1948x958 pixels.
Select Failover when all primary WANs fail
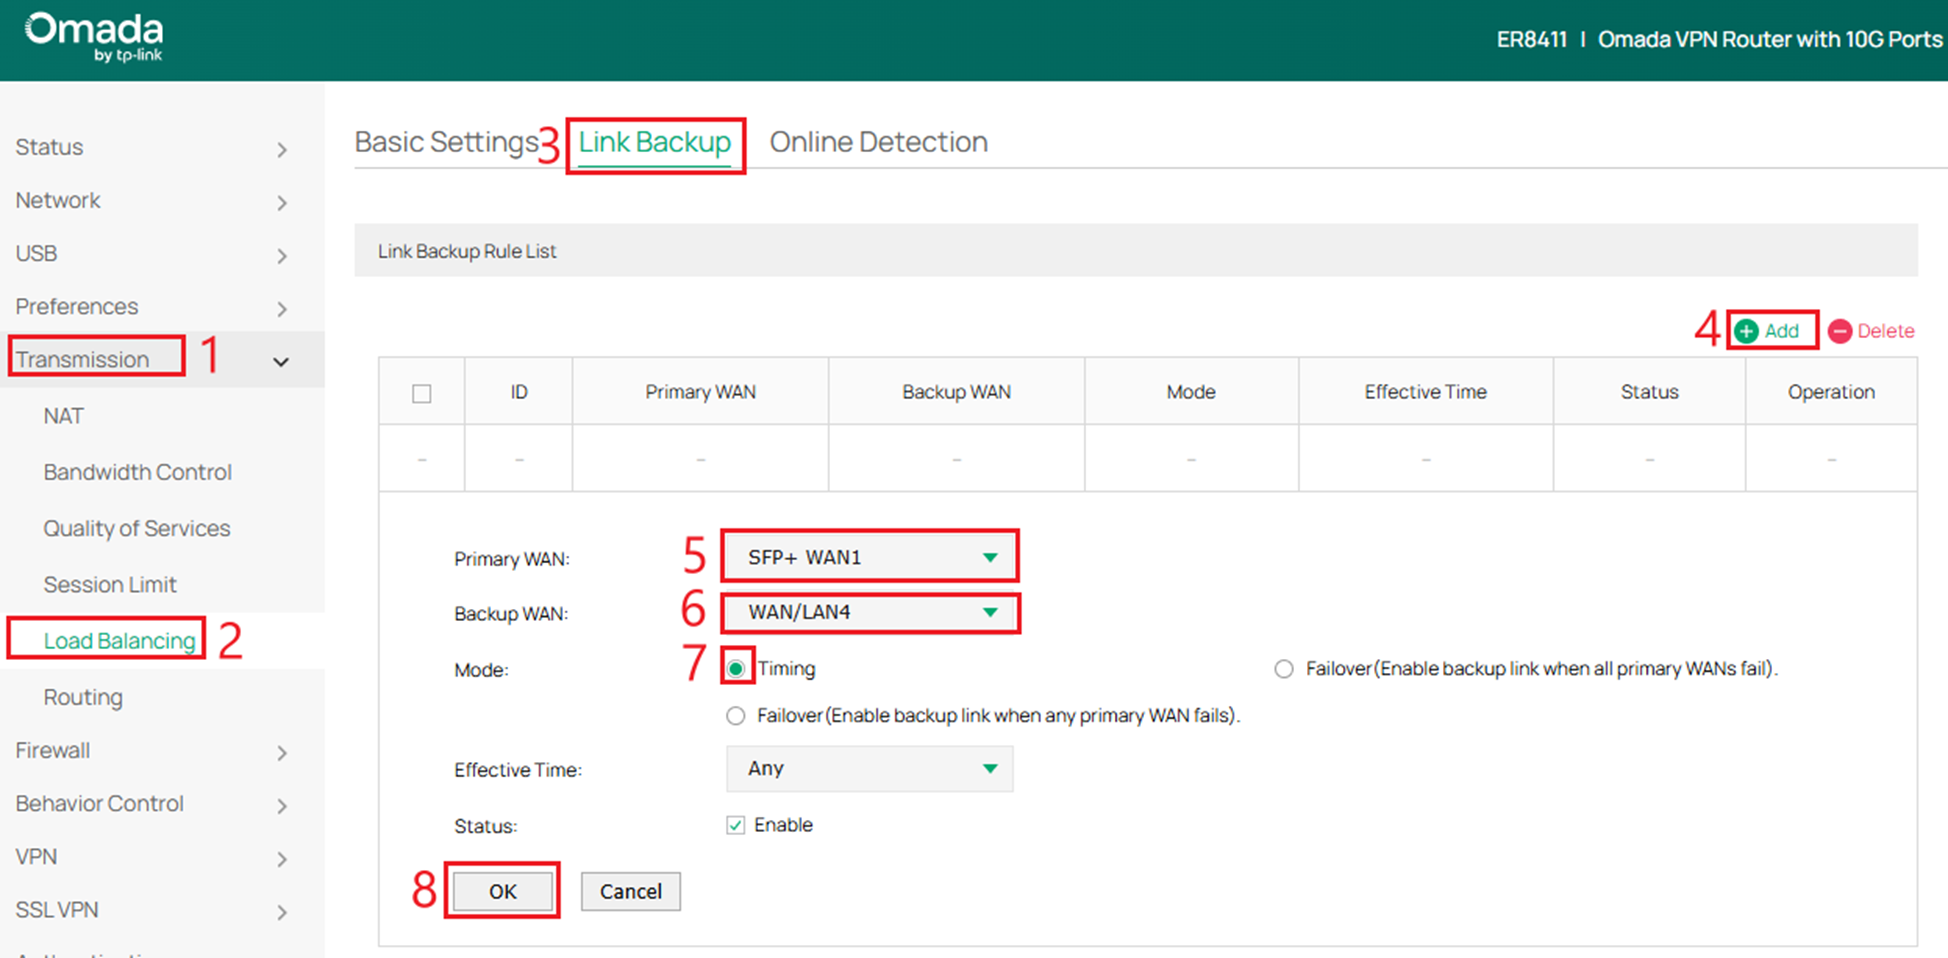pos(1283,668)
